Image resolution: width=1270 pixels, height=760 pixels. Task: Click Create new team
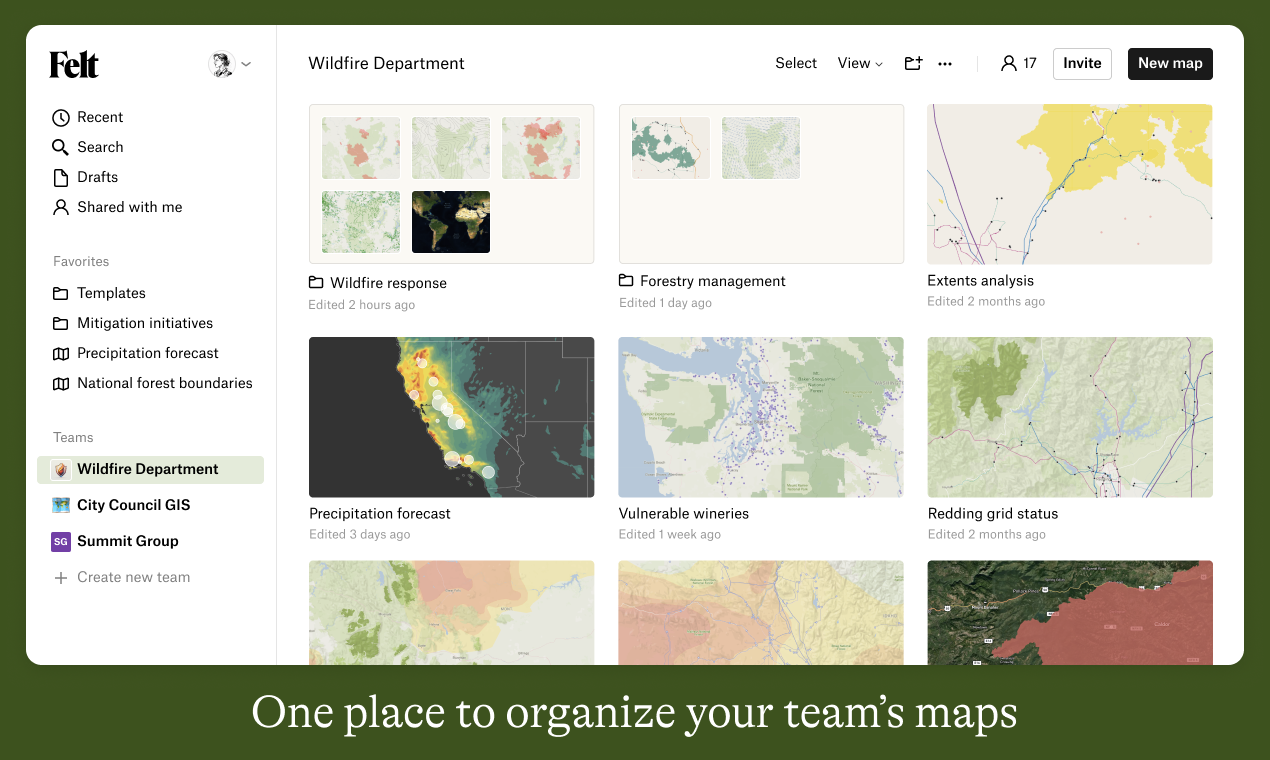[x=133, y=578]
